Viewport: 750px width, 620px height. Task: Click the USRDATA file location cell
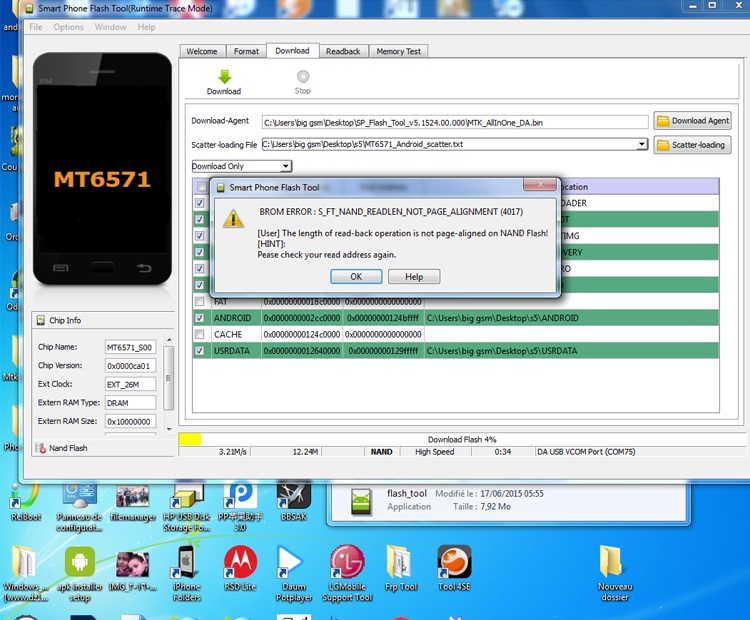pyautogui.click(x=572, y=351)
